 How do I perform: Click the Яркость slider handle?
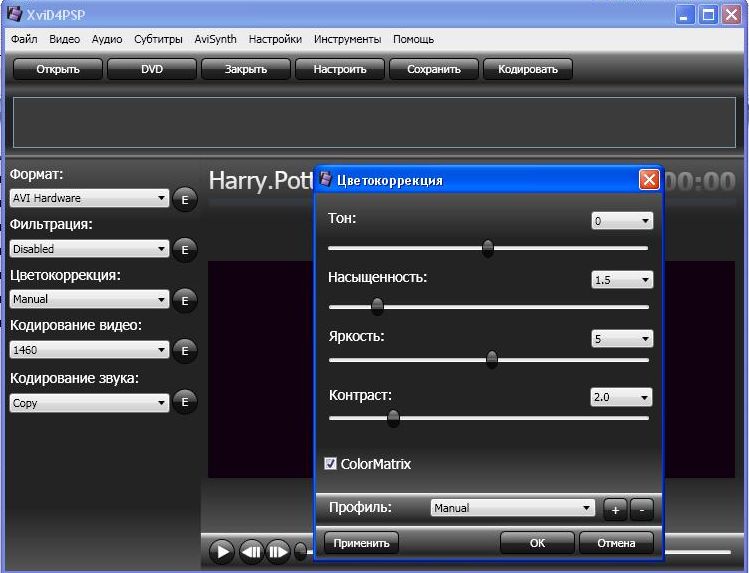point(492,359)
